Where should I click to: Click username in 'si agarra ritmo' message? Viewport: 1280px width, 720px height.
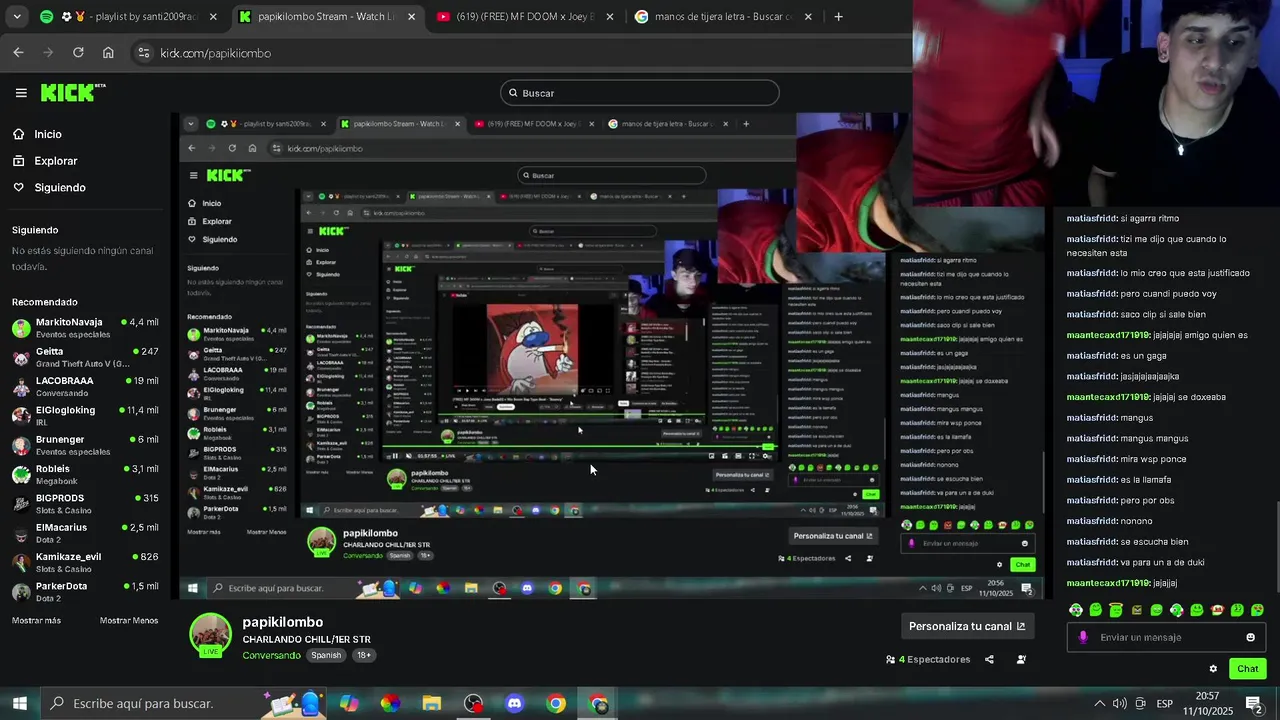[x=1091, y=218]
